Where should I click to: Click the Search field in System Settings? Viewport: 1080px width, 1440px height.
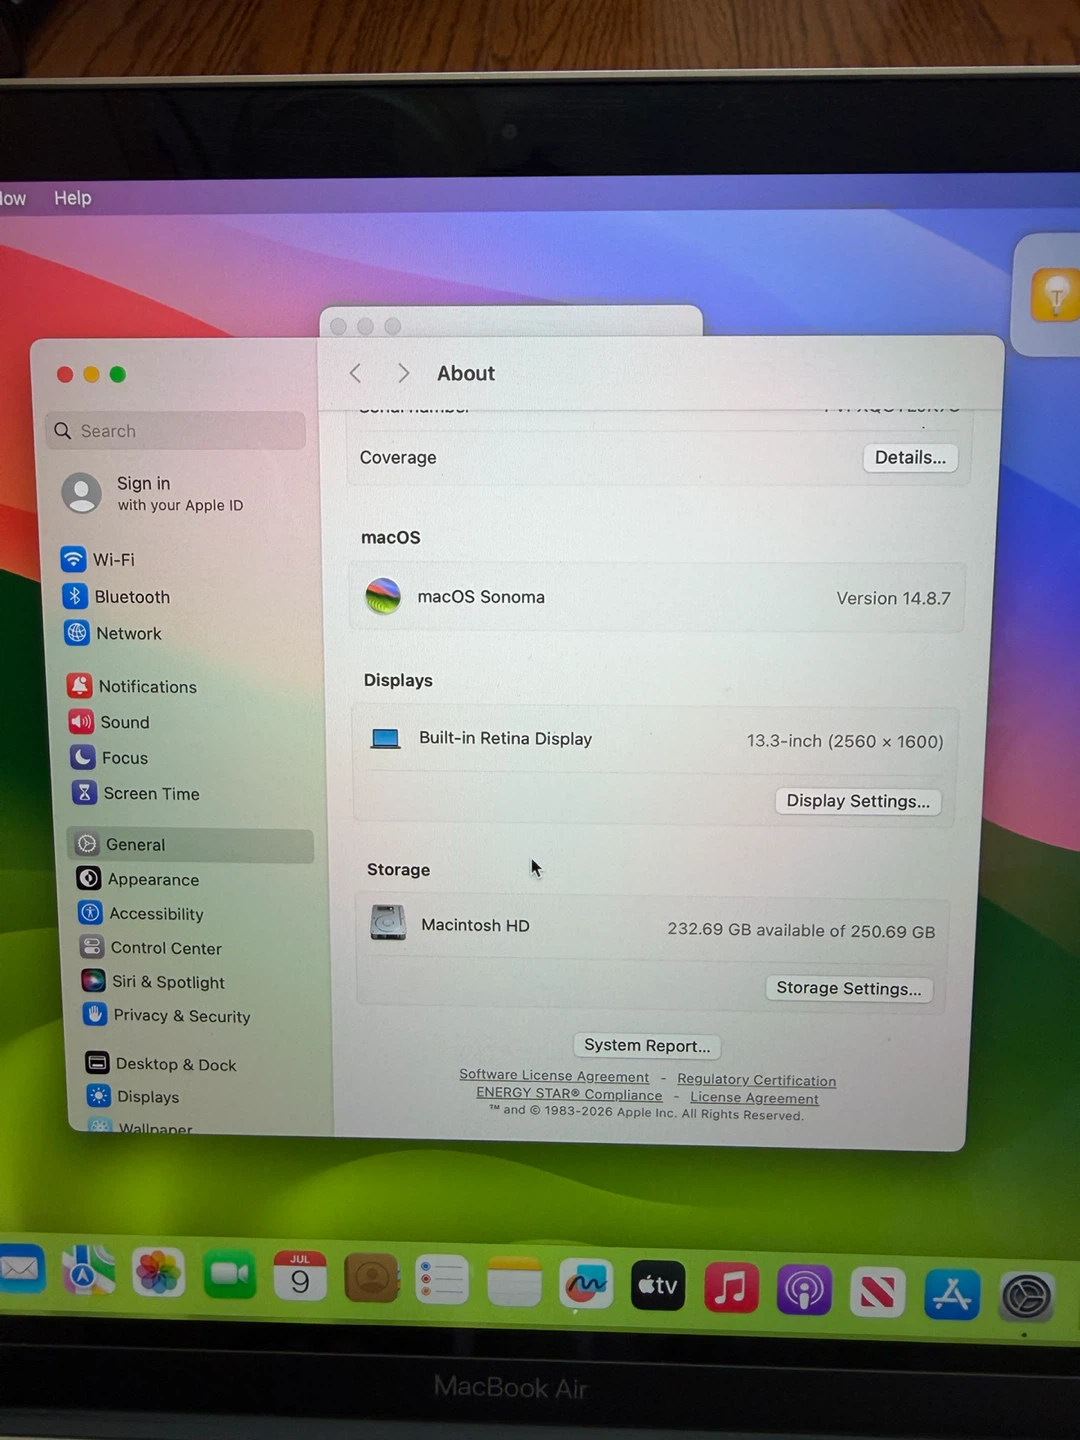[176, 431]
